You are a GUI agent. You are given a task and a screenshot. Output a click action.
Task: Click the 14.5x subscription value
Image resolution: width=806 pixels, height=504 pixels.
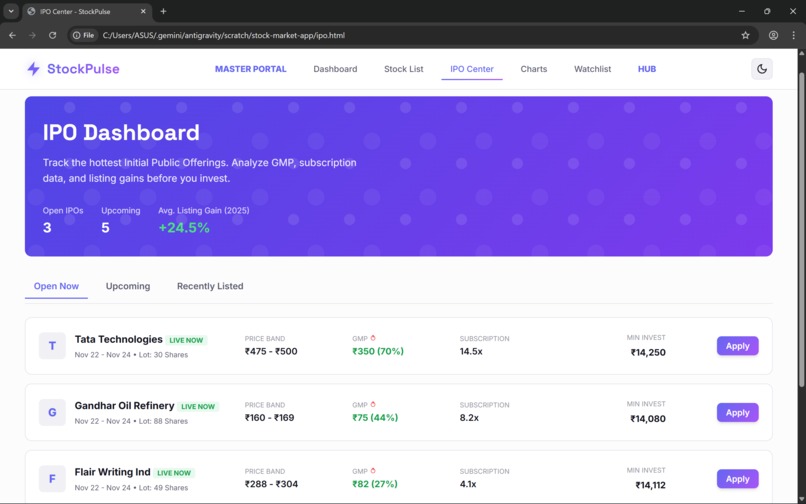(471, 351)
